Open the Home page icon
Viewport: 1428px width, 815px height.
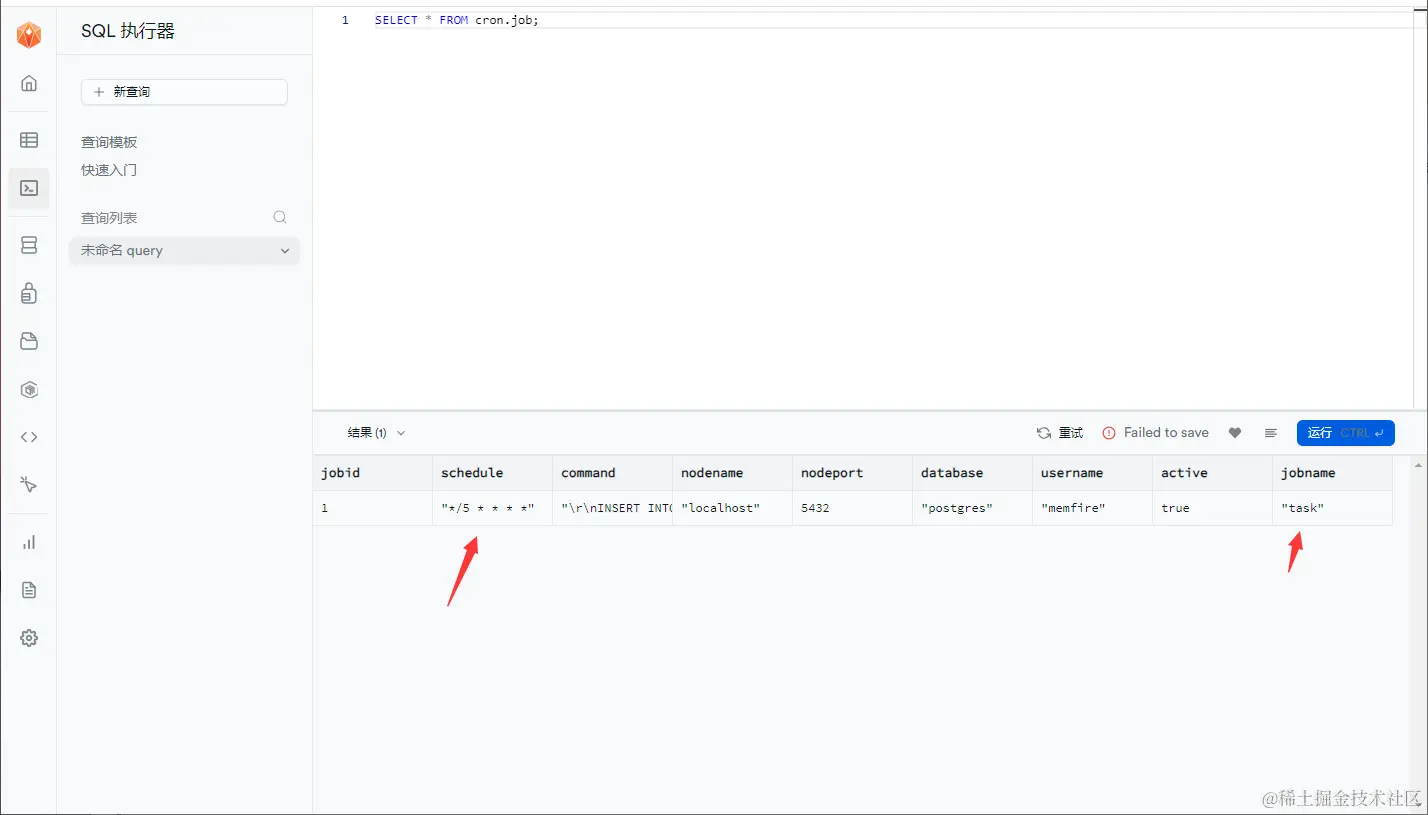[x=29, y=83]
